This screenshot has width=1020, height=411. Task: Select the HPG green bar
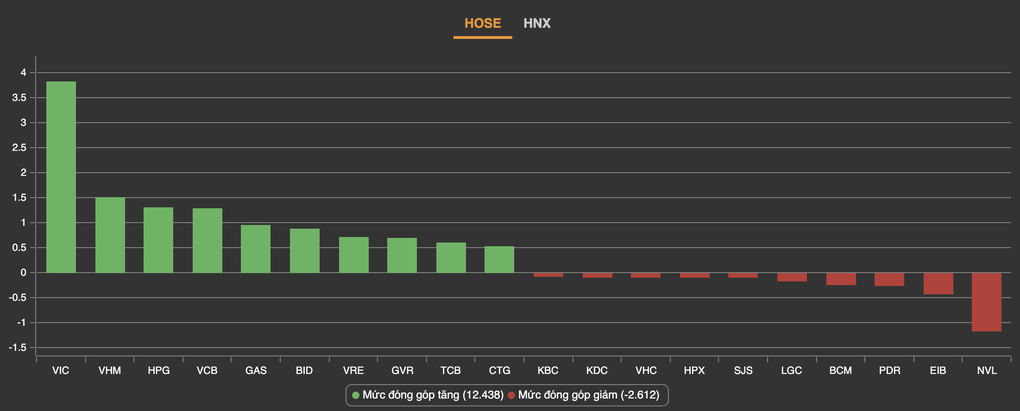click(x=158, y=240)
